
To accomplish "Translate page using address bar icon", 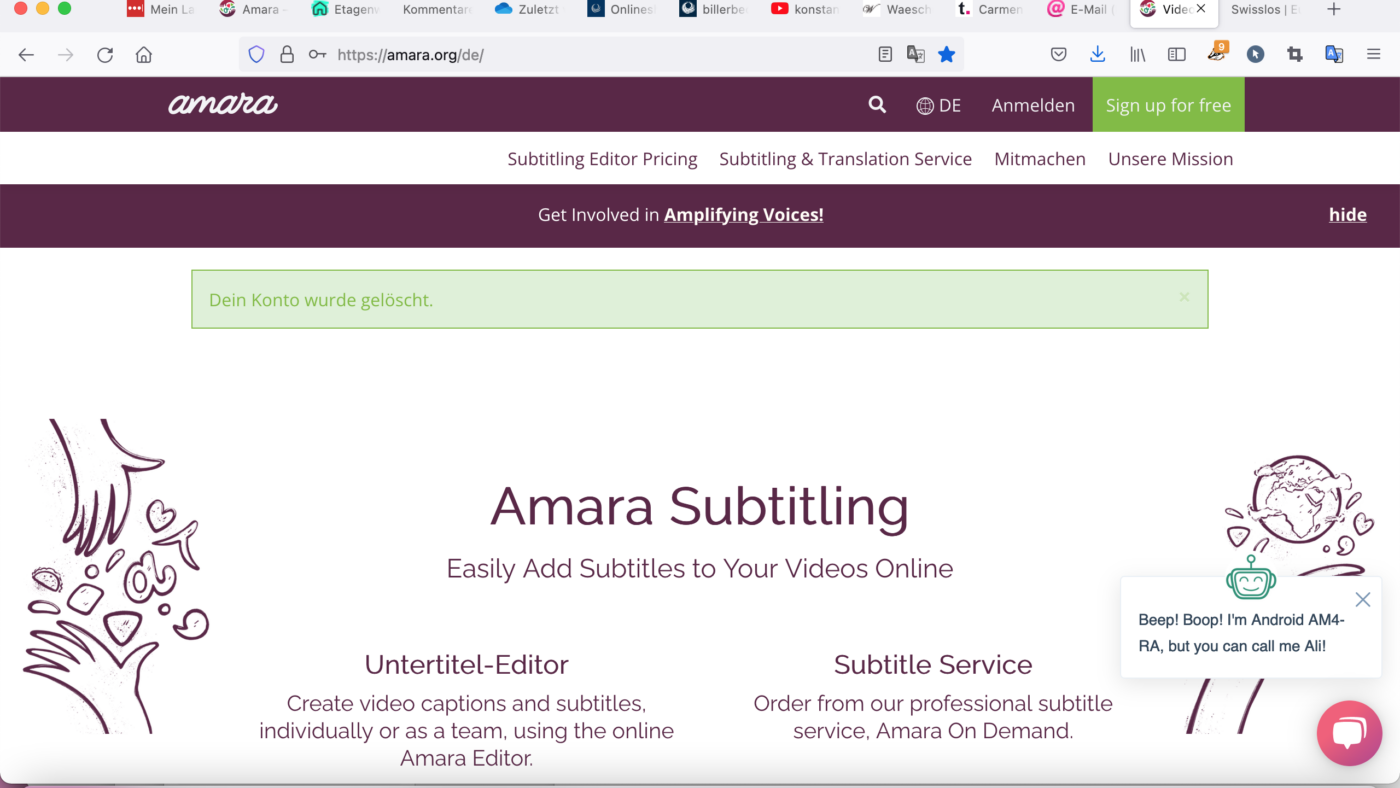I will [915, 55].
